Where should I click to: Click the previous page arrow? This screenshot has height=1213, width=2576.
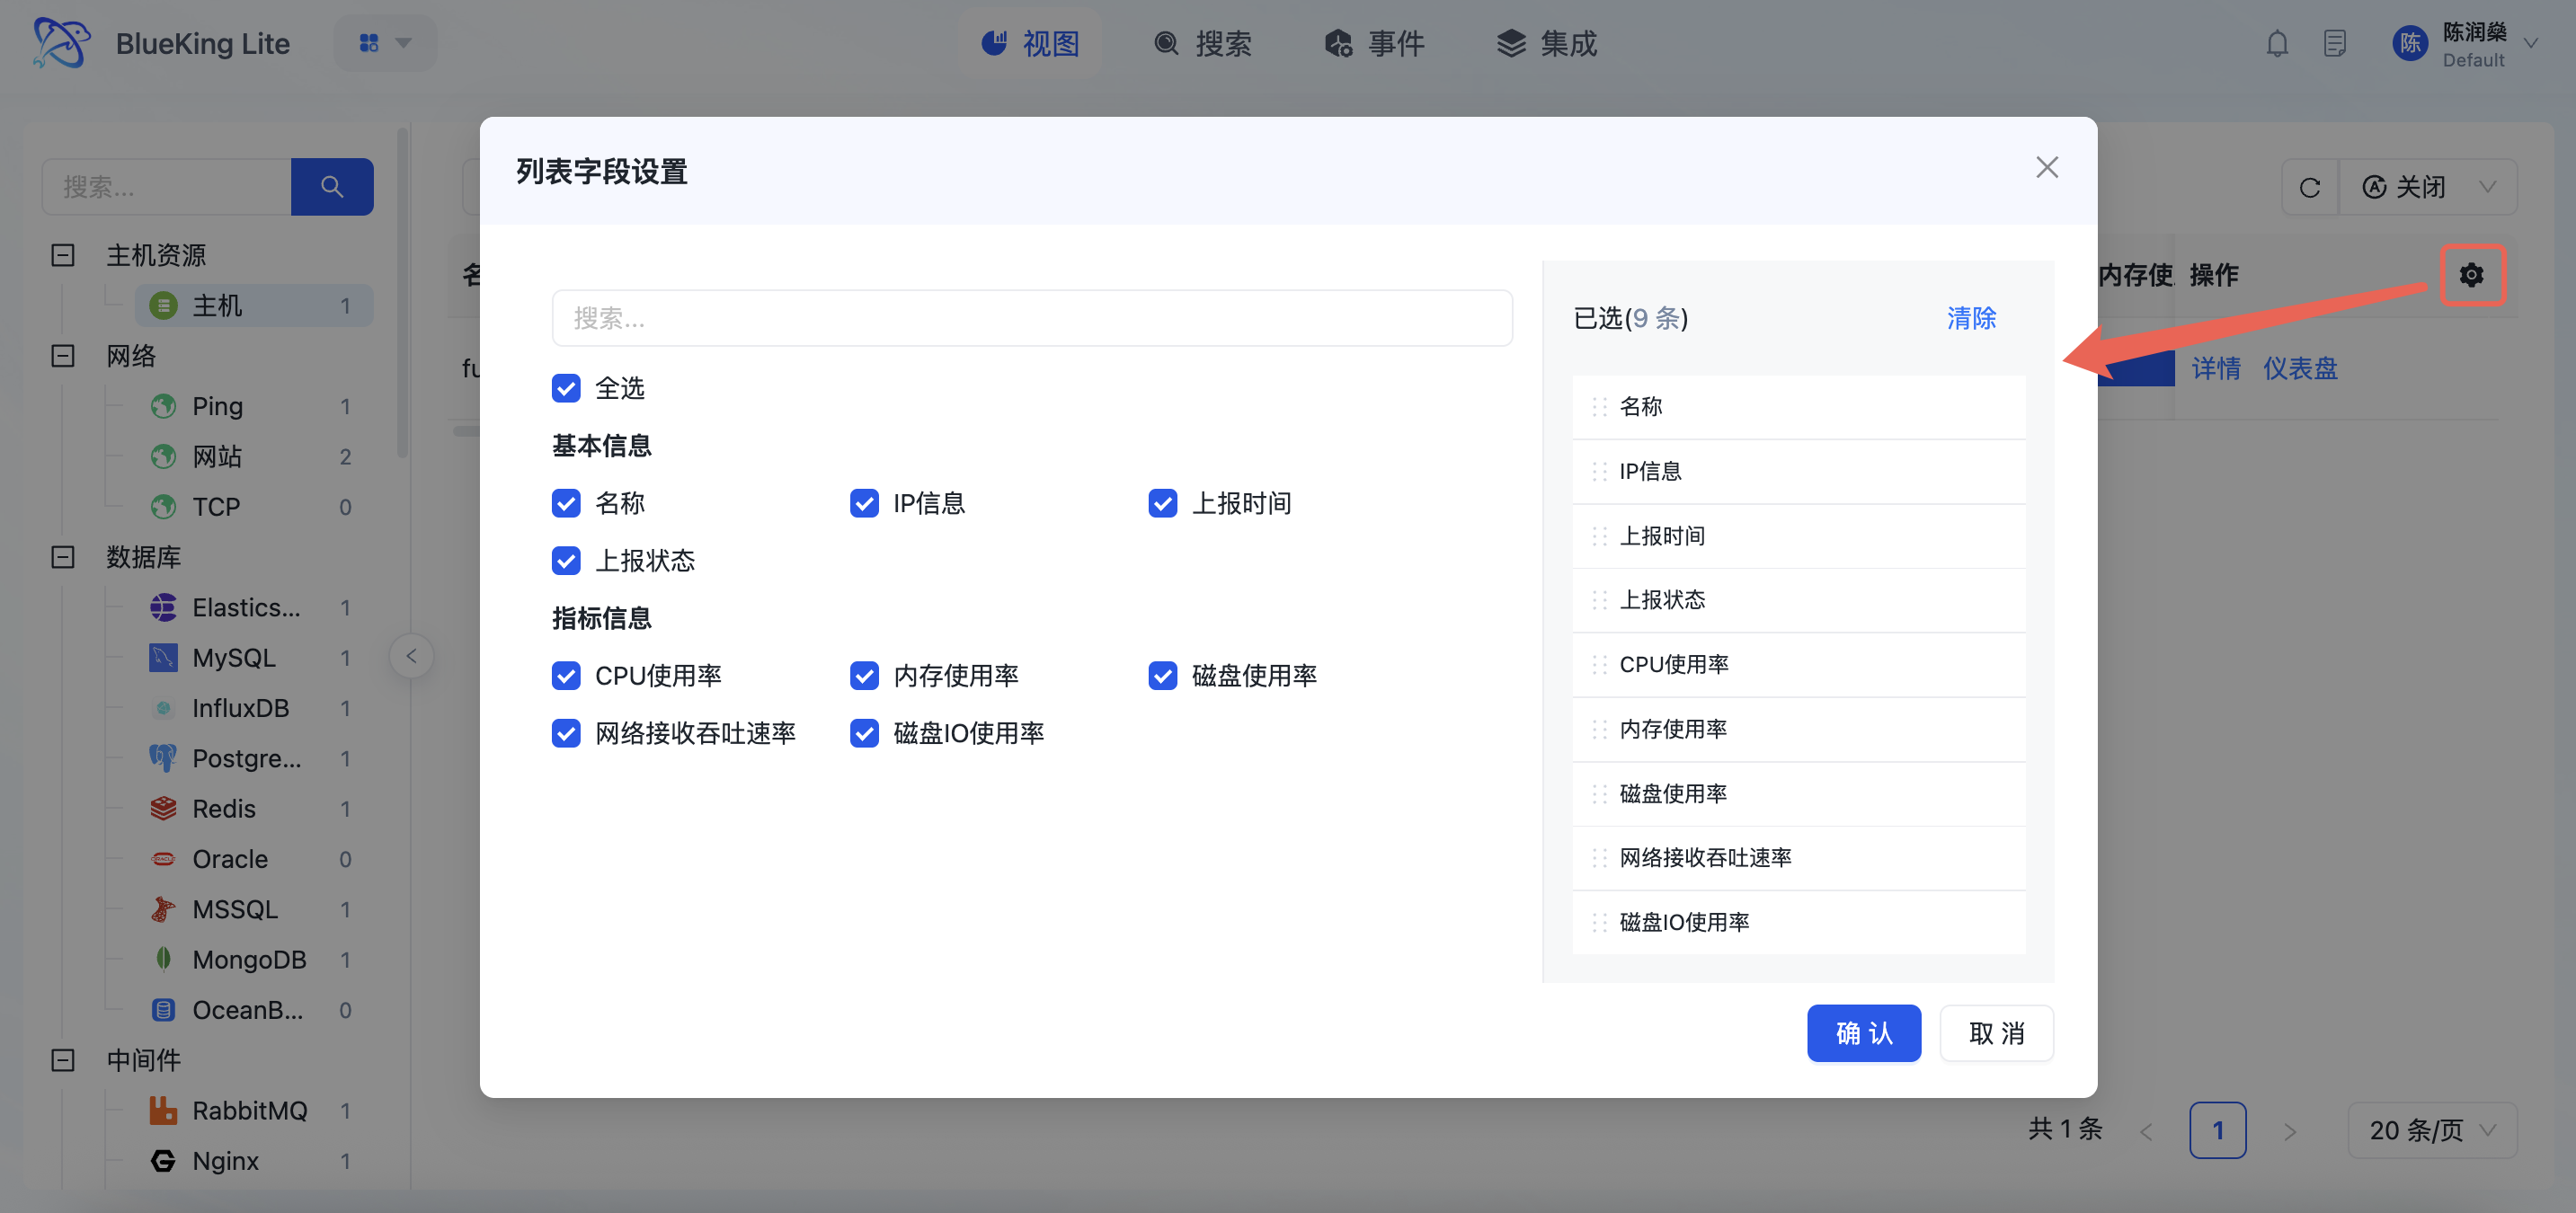point(2146,1131)
